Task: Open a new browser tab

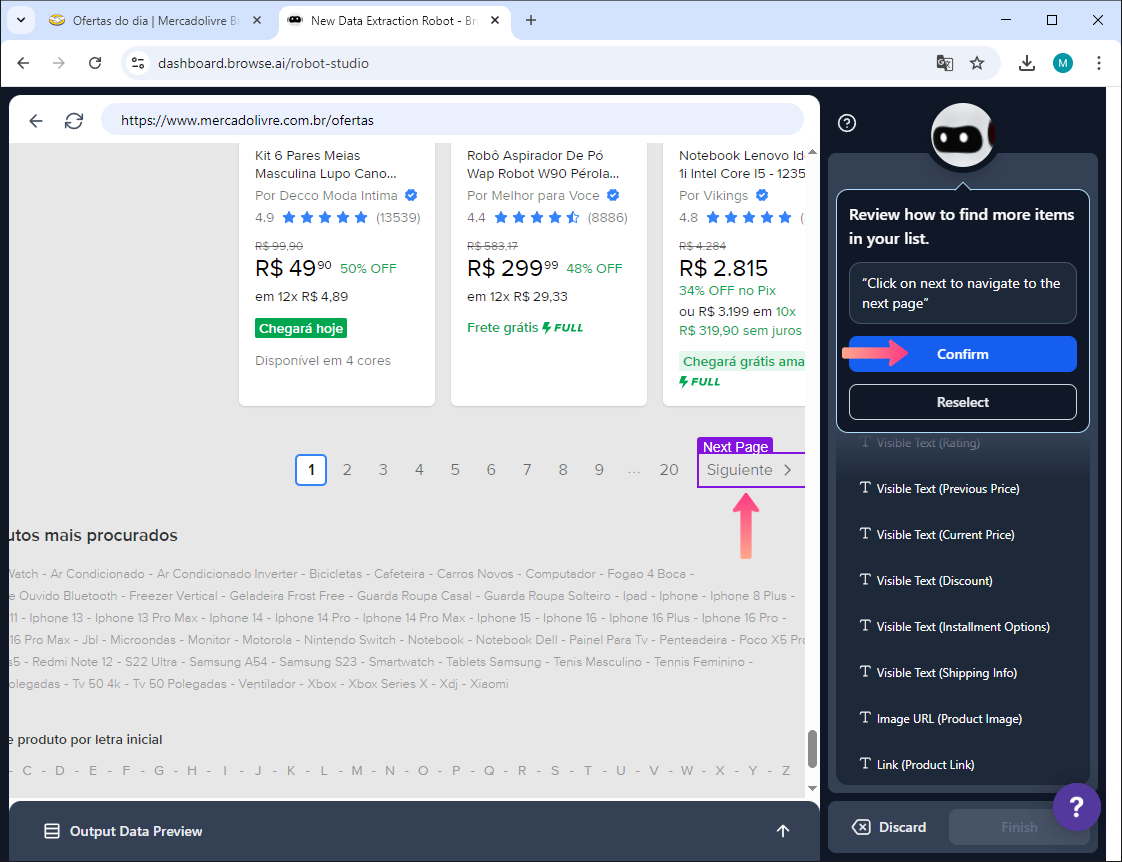Action: pyautogui.click(x=530, y=20)
